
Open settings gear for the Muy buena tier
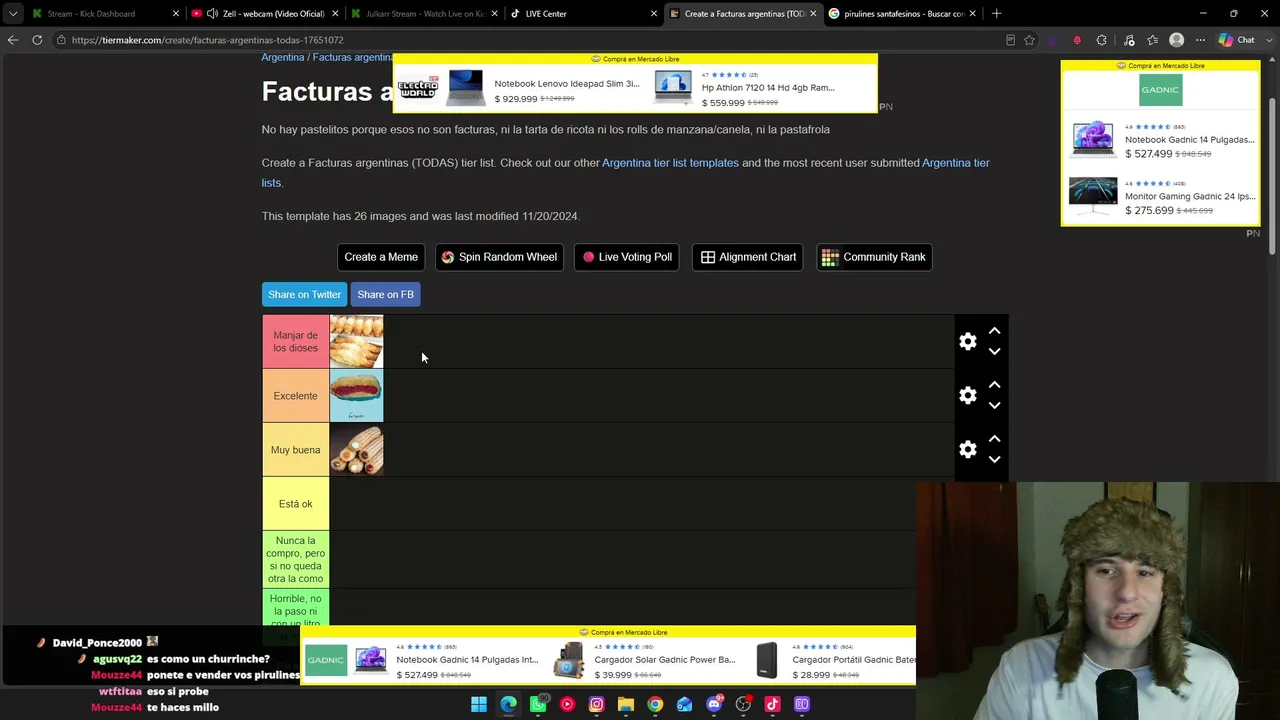point(967,450)
